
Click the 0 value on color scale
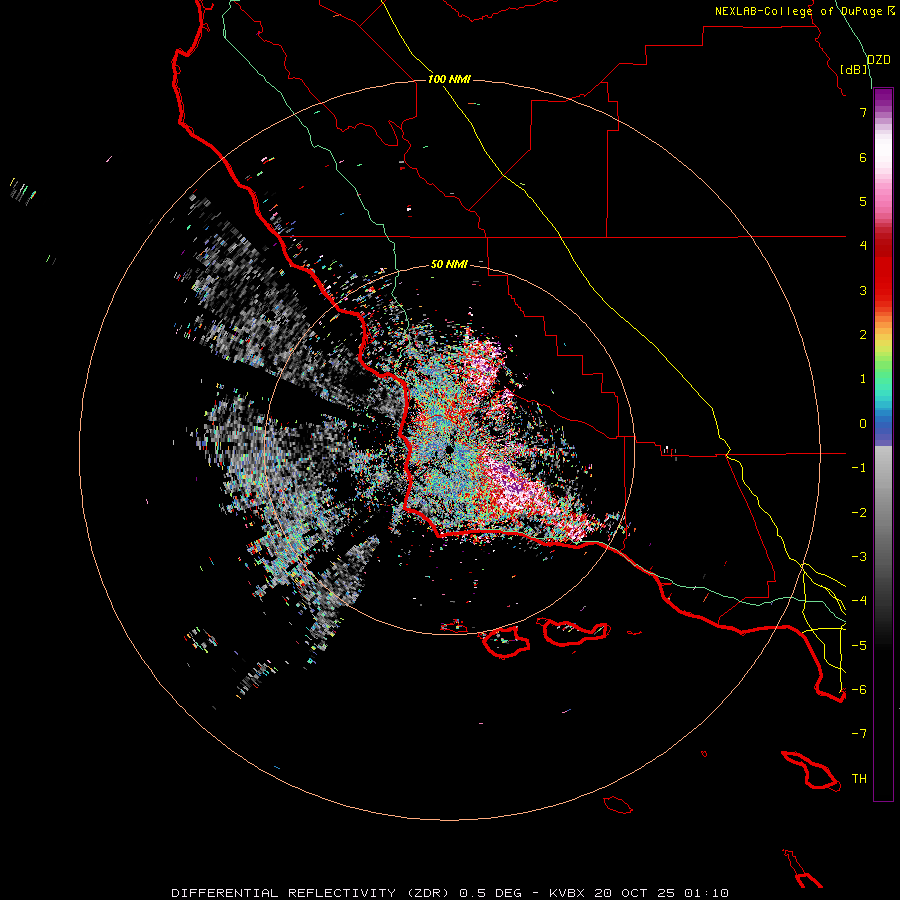click(863, 424)
